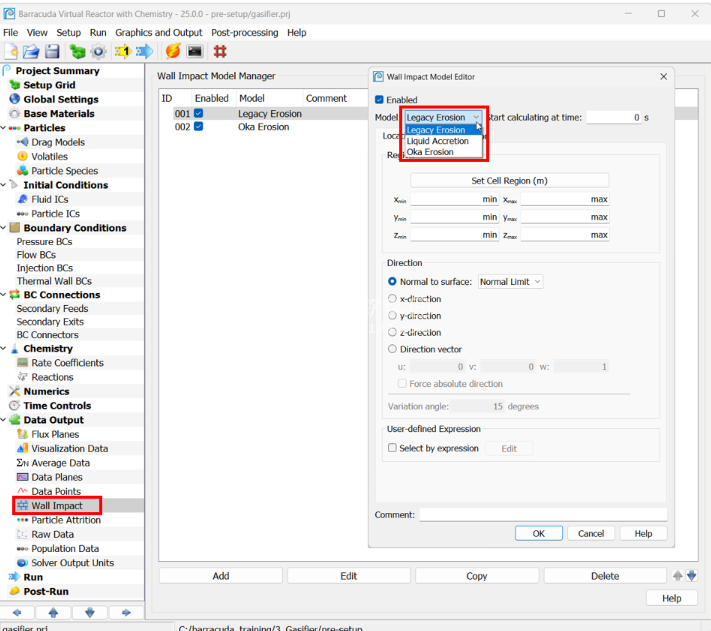Click the Model combo box showing Legacy Erosion

(x=443, y=117)
